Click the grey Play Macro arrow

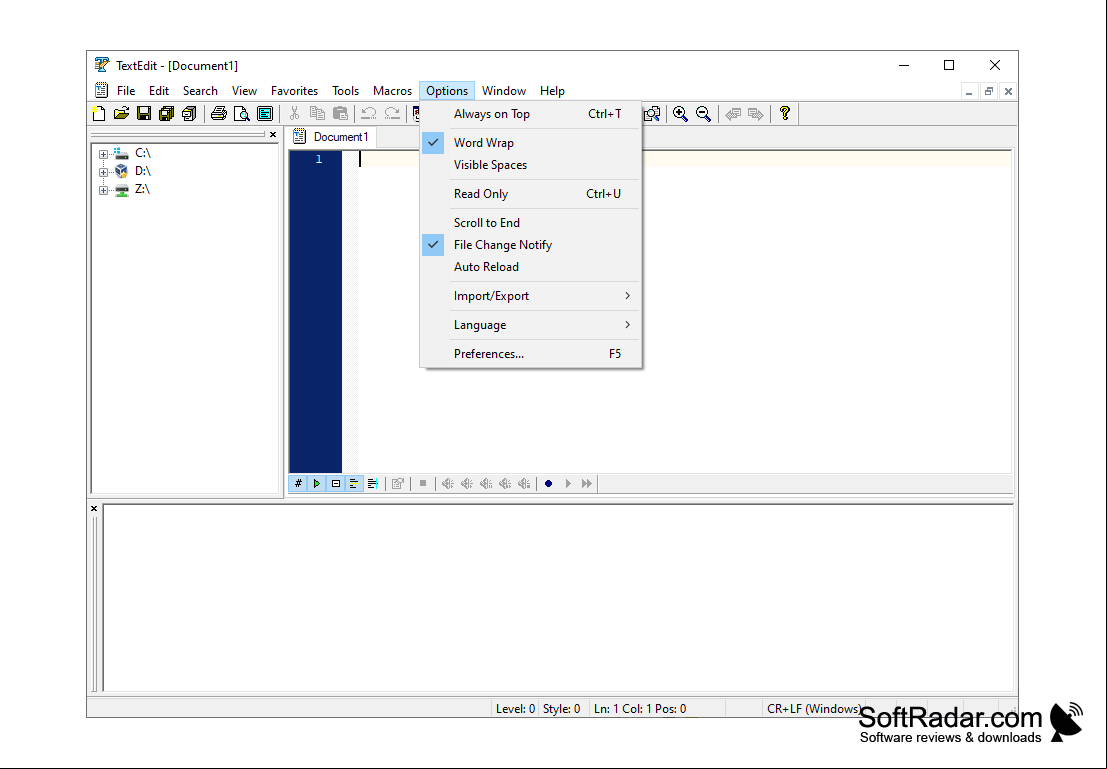[x=568, y=484]
